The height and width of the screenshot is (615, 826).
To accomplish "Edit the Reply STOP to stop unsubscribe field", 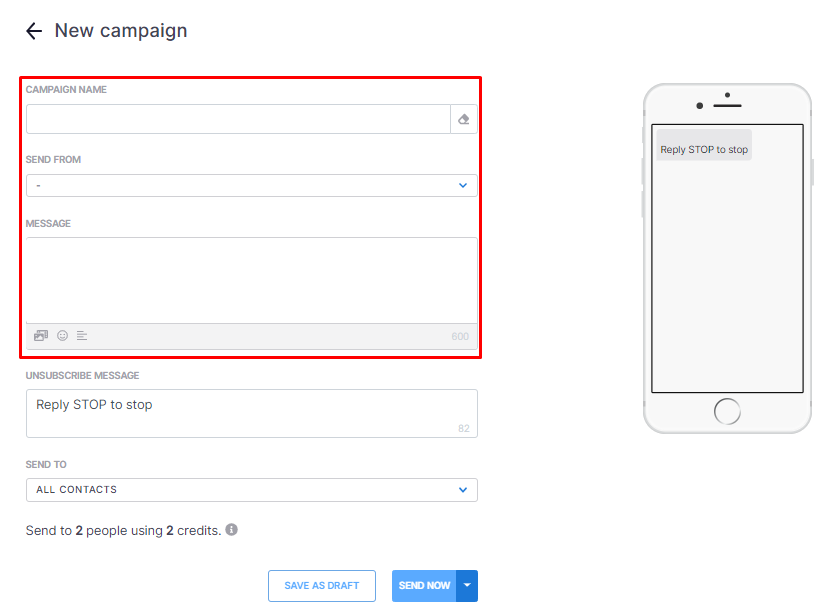I will [x=252, y=413].
